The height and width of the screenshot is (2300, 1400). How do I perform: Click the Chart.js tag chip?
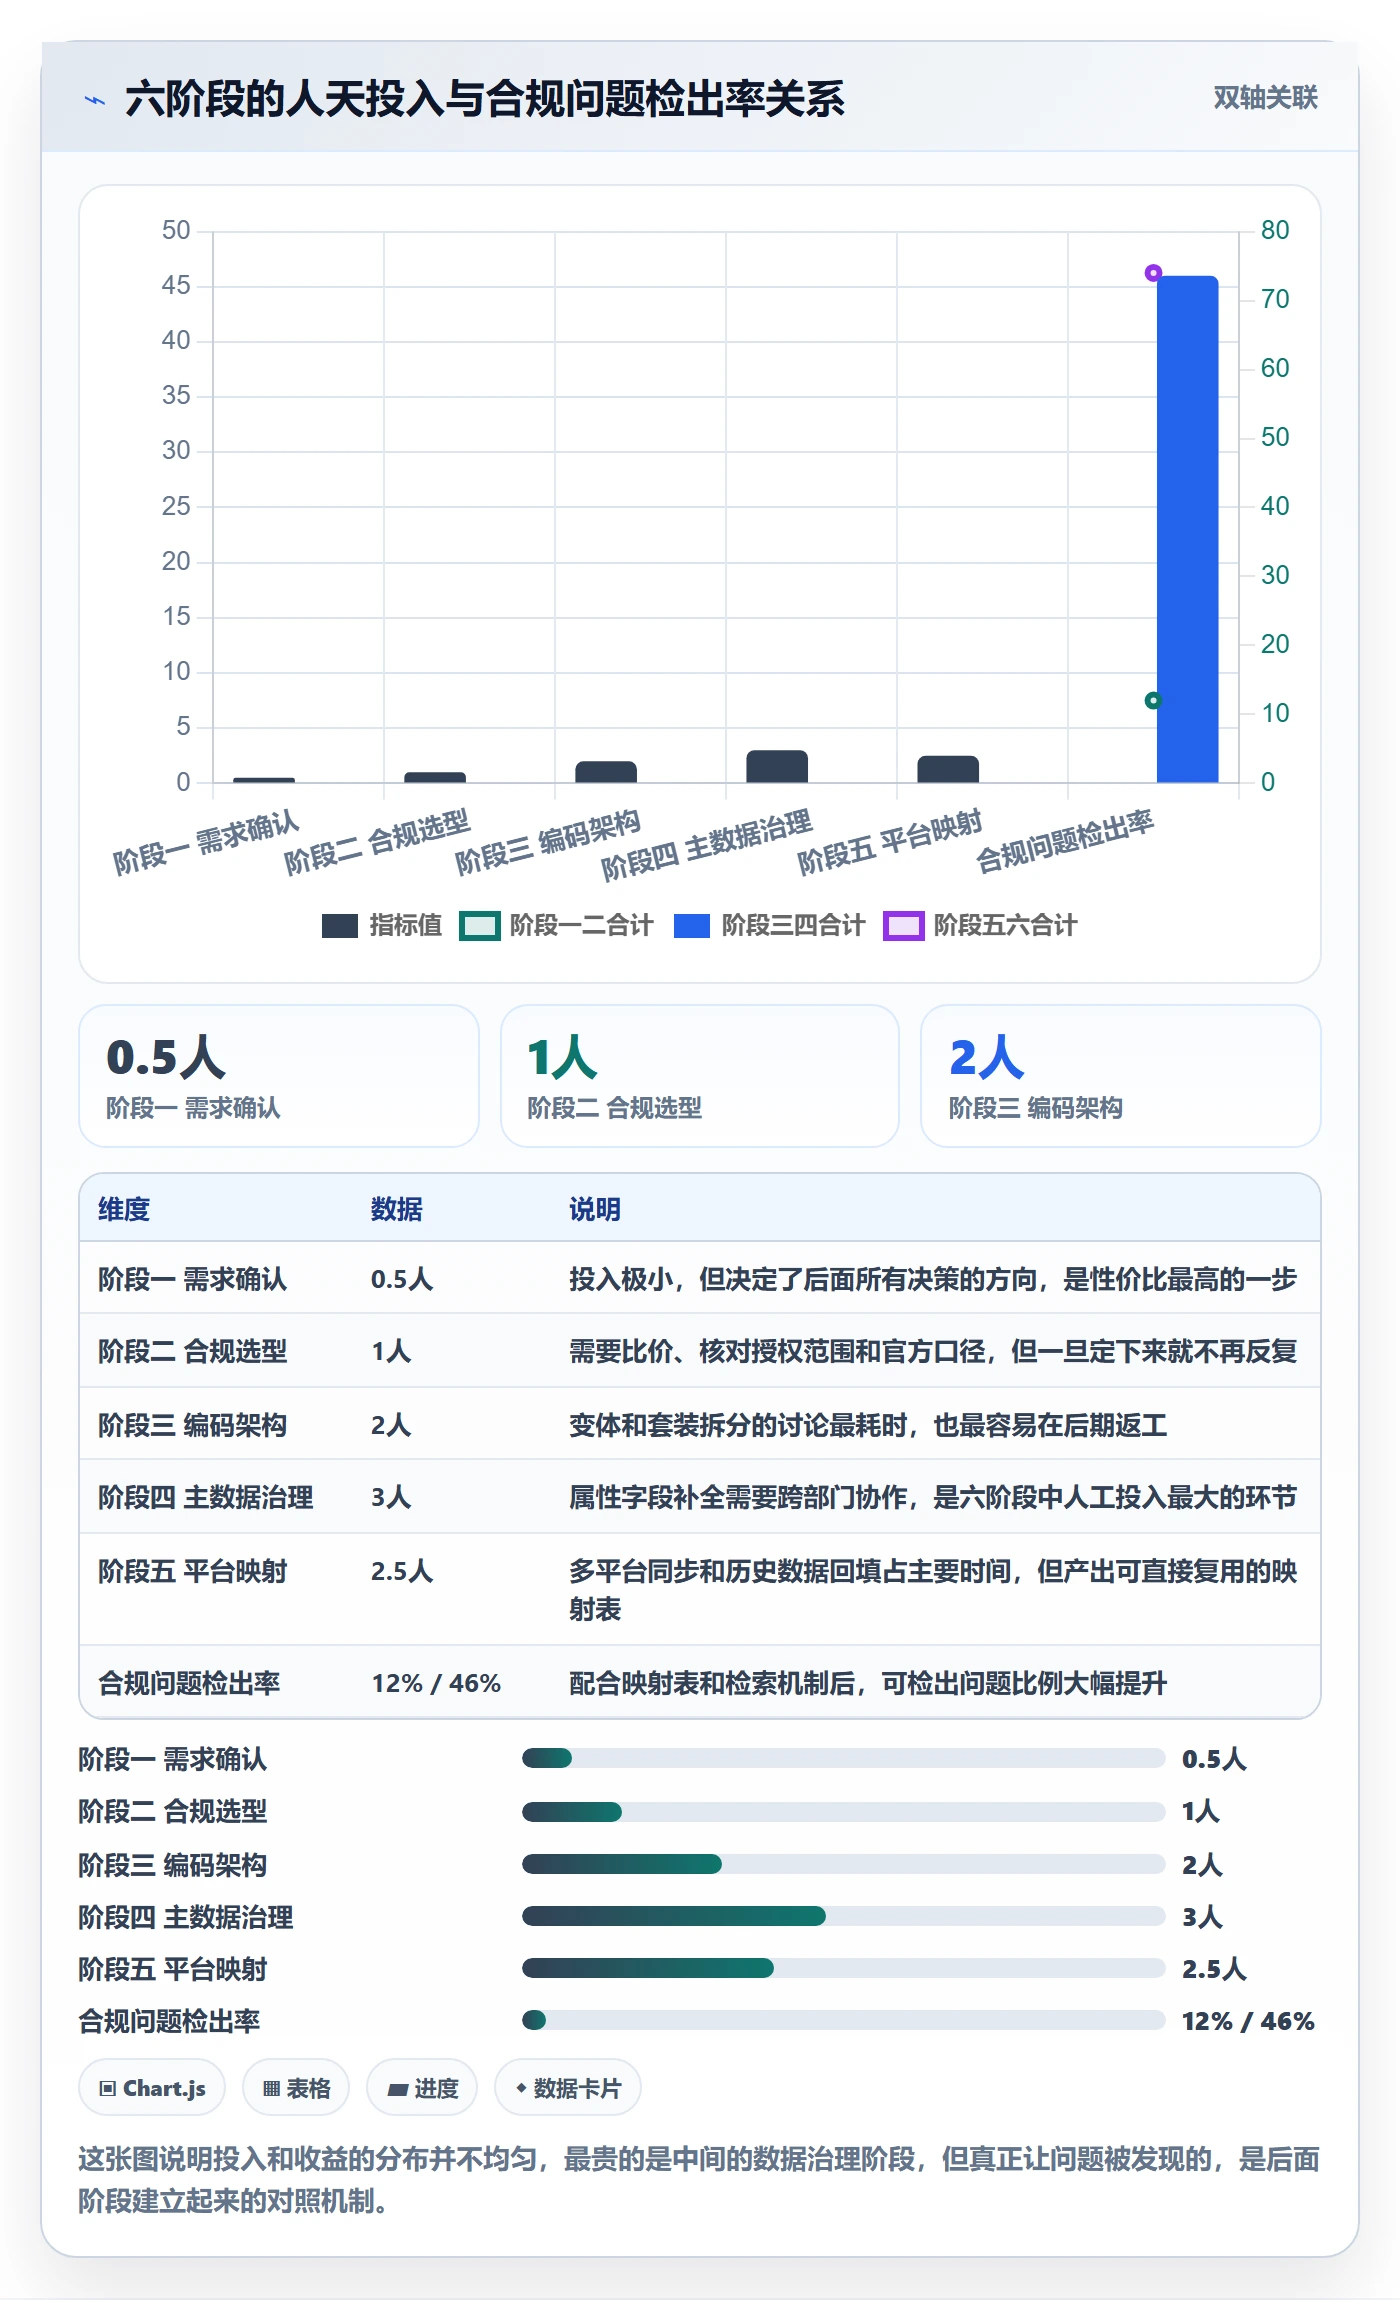152,2088
